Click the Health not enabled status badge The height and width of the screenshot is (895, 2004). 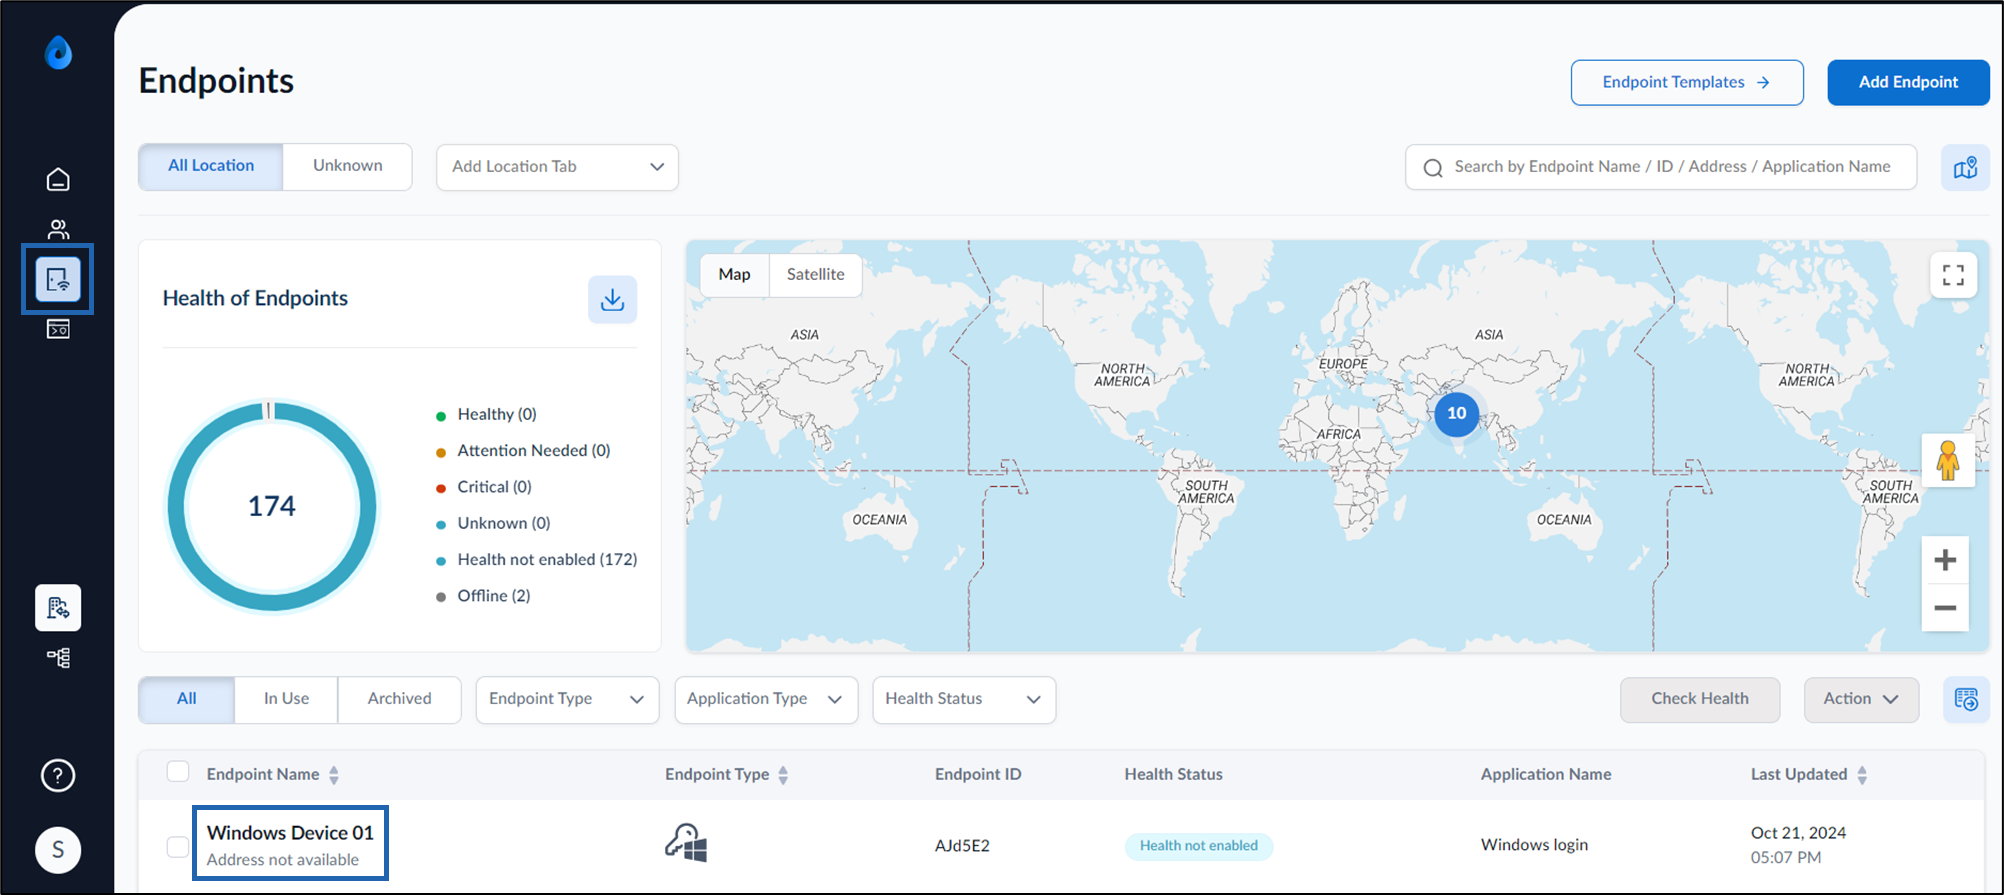tap(1199, 846)
